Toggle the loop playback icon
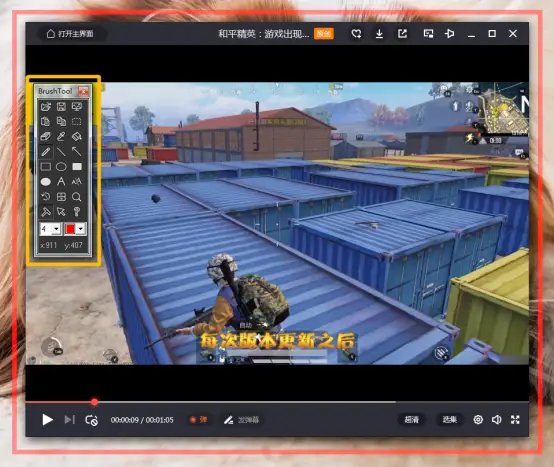The width and height of the screenshot is (554, 467). point(92,420)
